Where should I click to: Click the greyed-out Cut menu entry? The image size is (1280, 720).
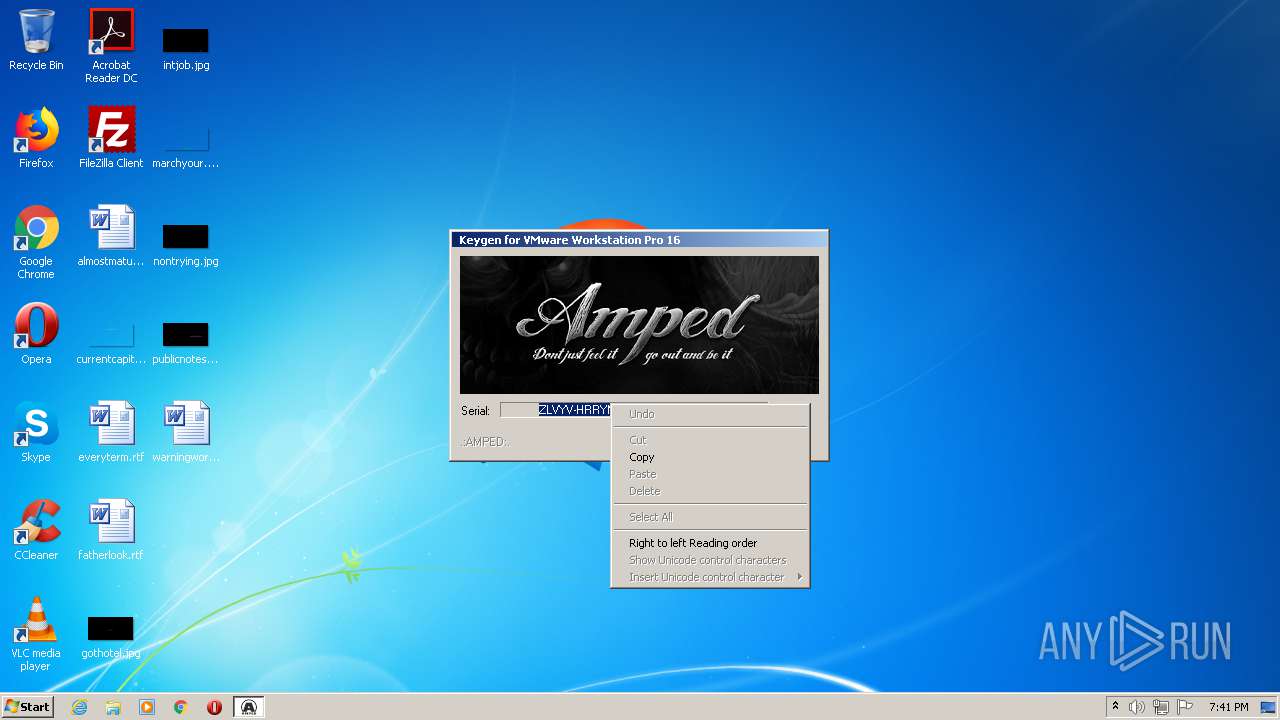click(x=710, y=440)
